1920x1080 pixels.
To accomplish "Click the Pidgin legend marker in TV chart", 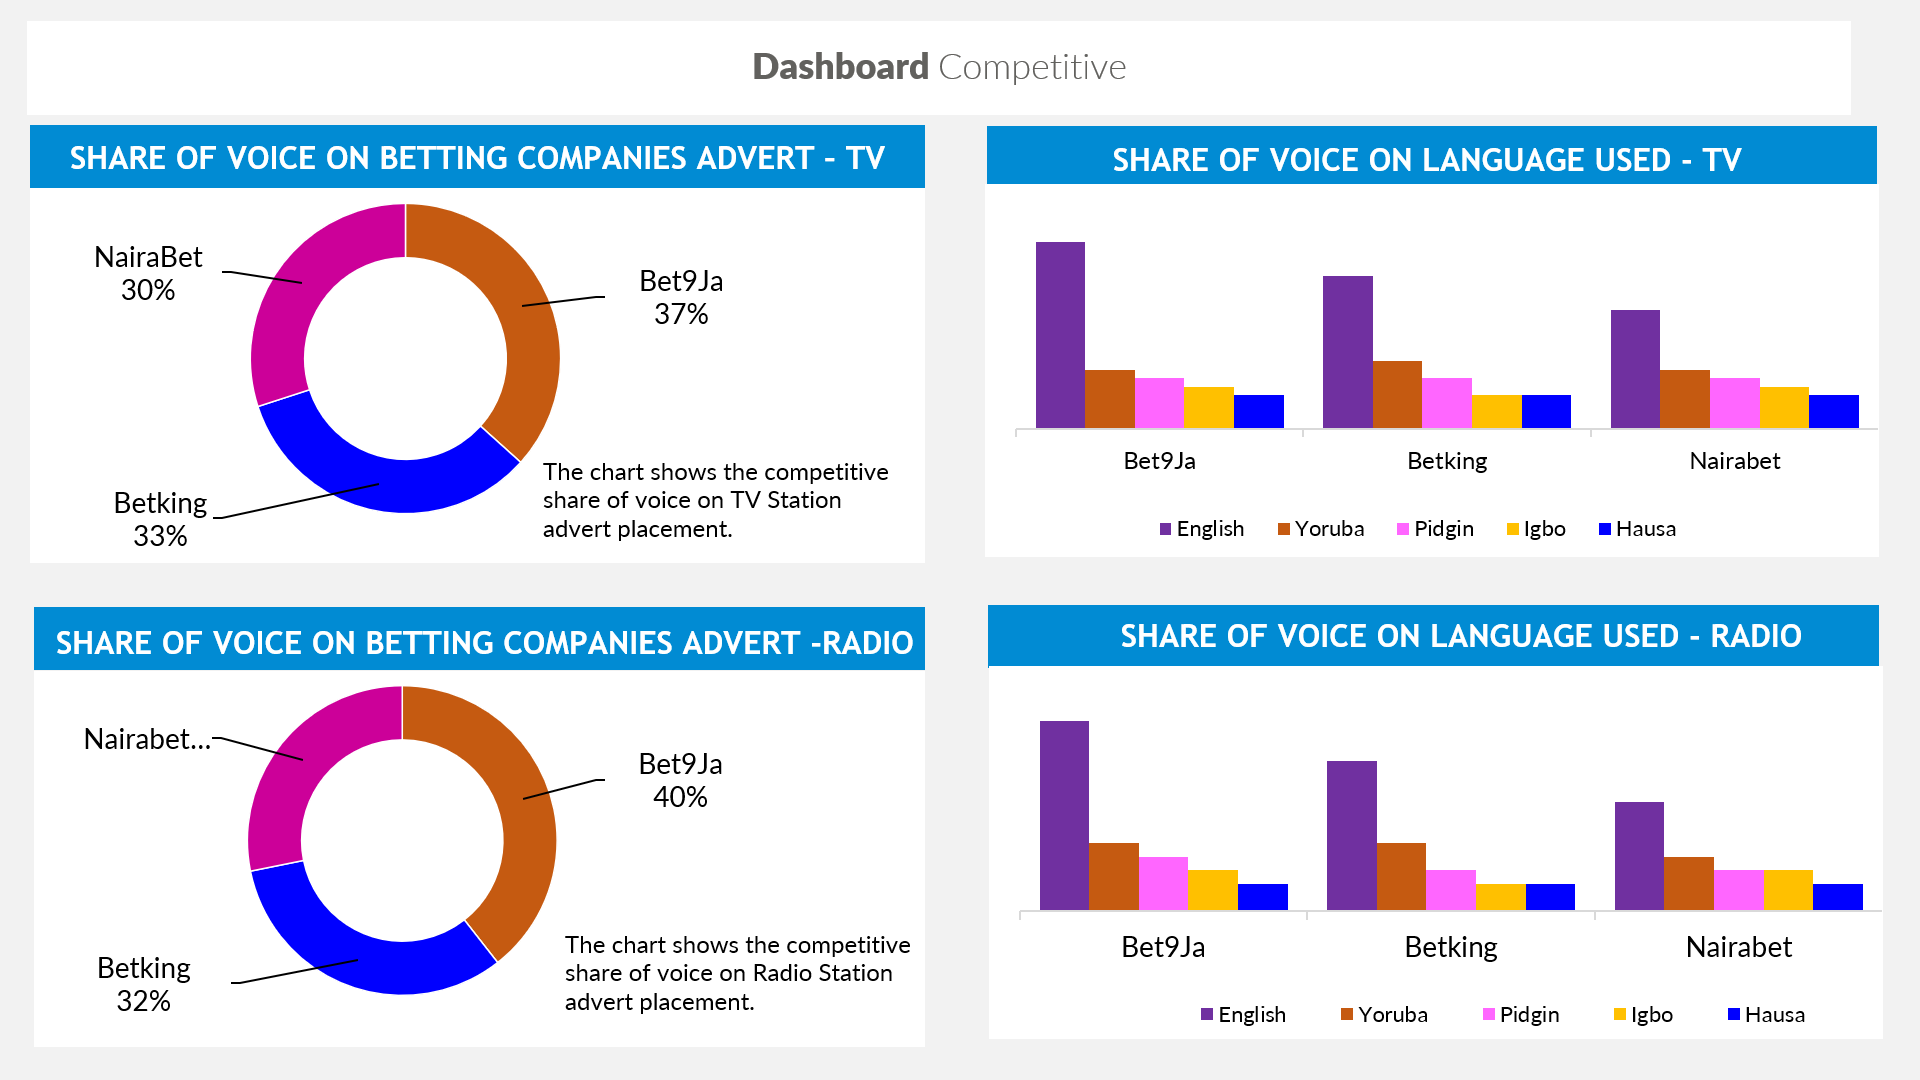I will coord(1403,529).
